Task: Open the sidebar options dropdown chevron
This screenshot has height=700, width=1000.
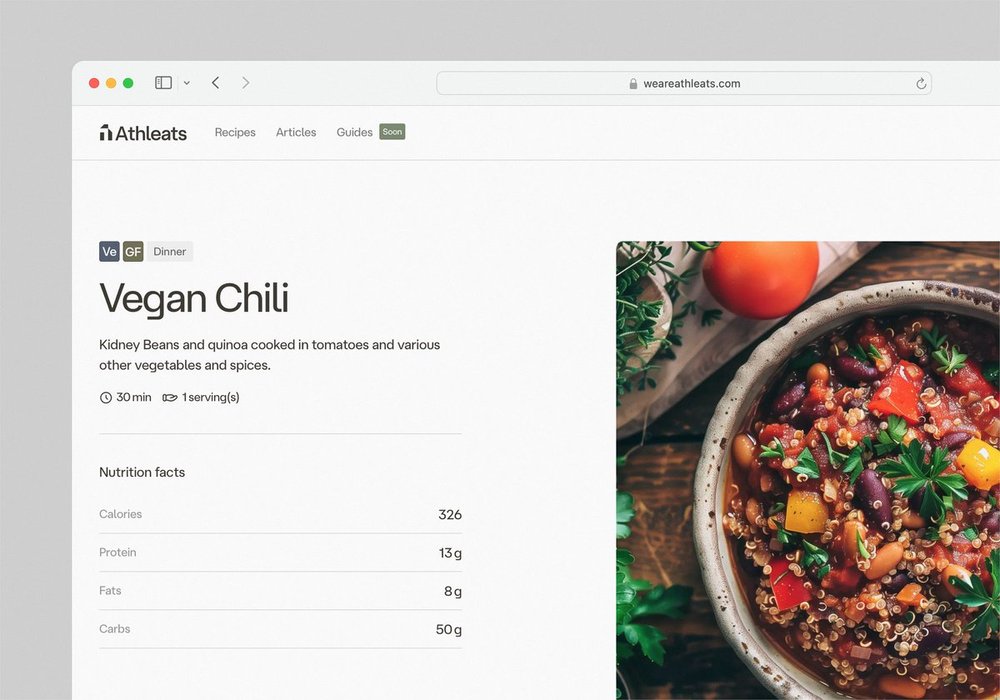Action: (x=187, y=83)
